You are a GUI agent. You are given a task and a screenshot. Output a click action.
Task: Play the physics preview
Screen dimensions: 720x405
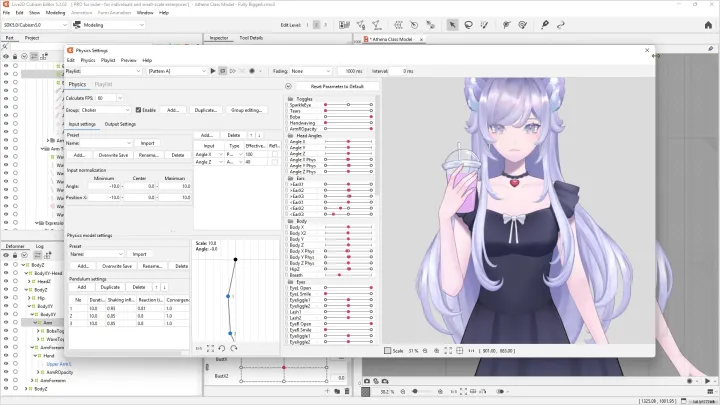pyautogui.click(x=213, y=71)
